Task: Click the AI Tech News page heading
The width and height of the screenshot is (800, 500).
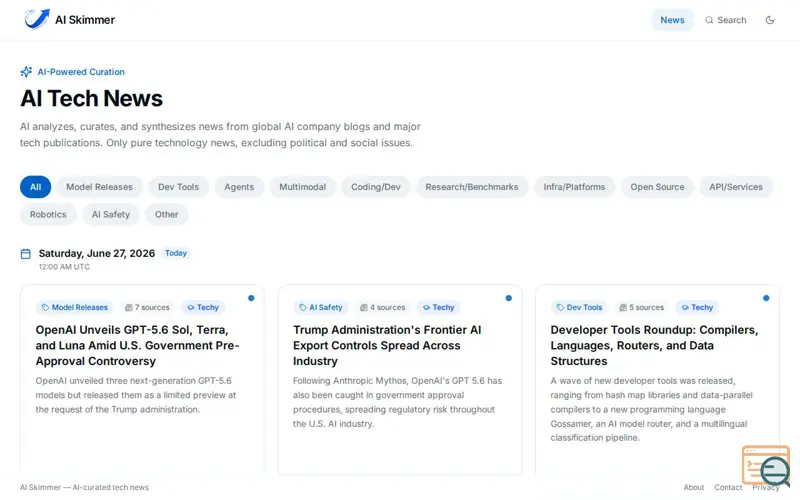Action: click(91, 98)
